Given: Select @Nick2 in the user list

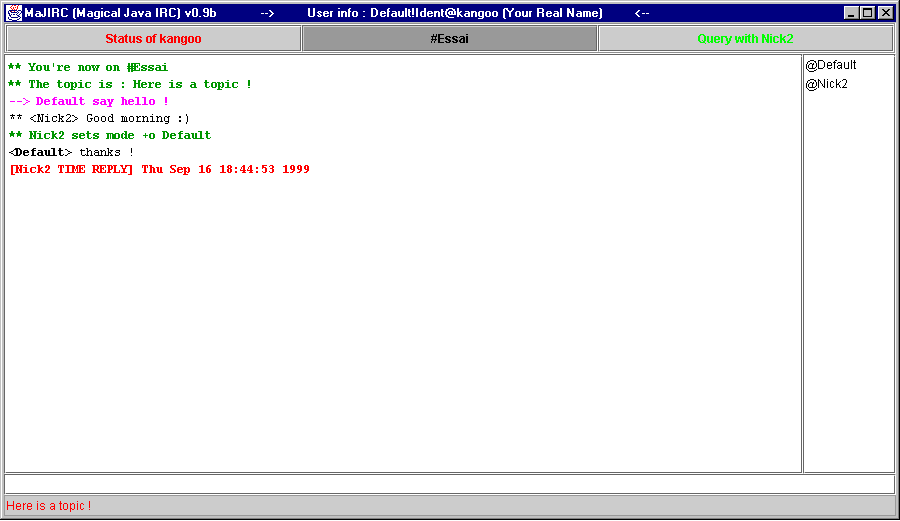Looking at the screenshot, I should tap(827, 84).
